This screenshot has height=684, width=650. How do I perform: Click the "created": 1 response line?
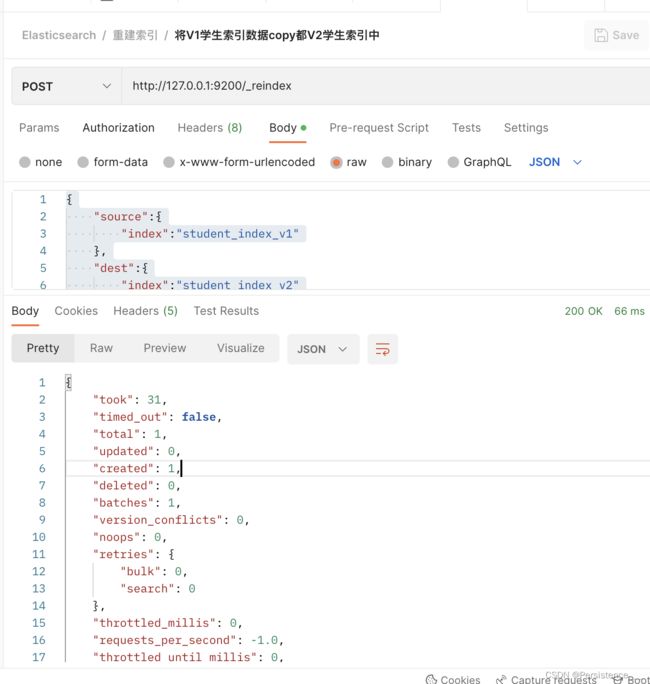[x=137, y=469]
